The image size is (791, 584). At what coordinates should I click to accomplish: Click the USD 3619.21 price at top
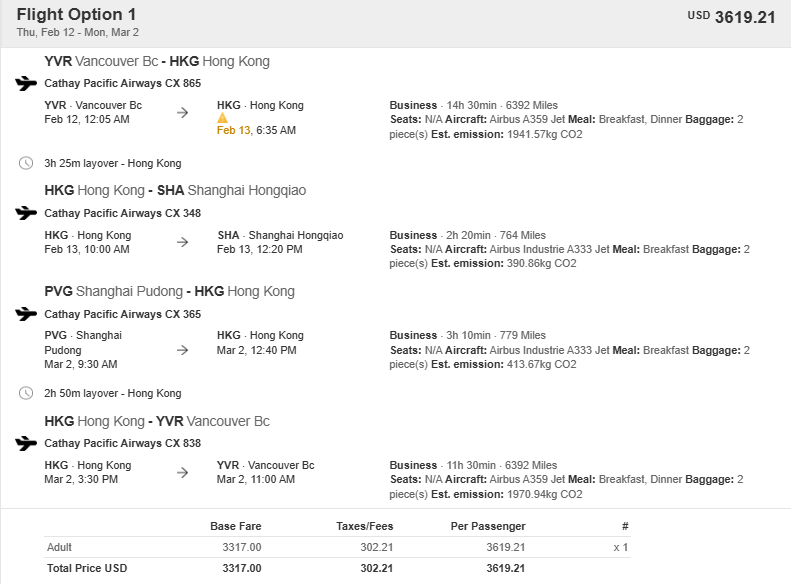coord(731,17)
